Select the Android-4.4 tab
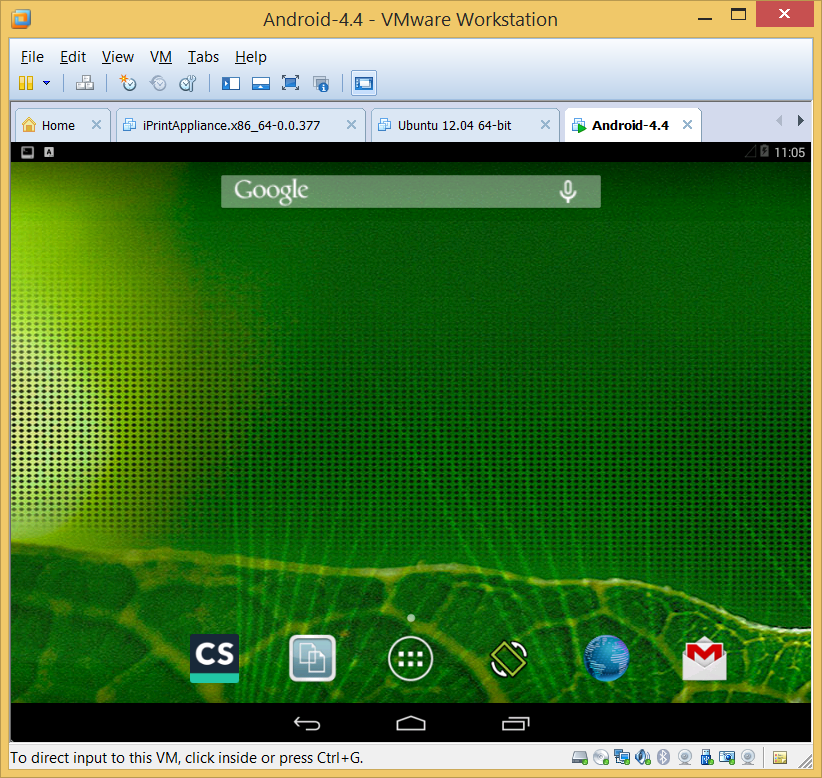 [631, 126]
